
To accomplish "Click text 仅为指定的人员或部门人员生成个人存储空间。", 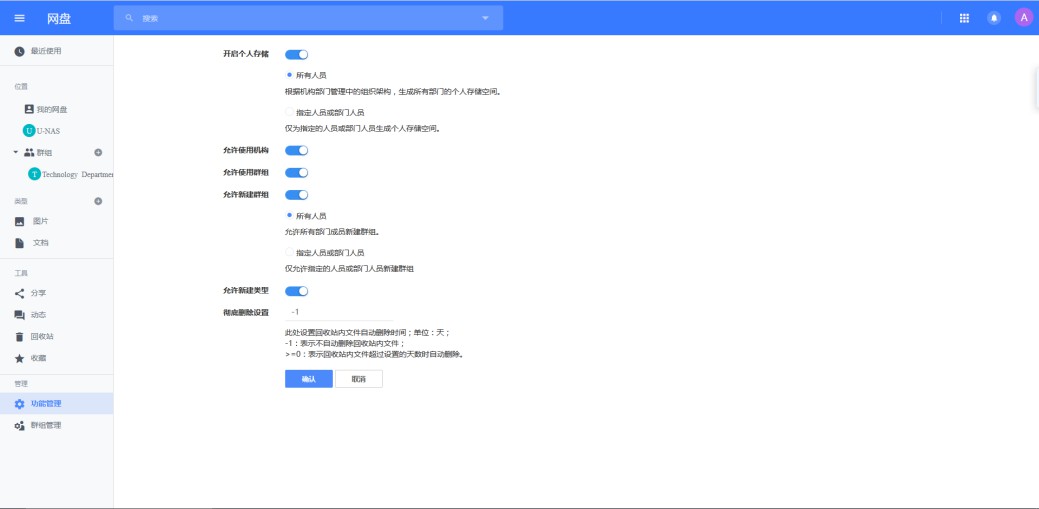I will pyautogui.click(x=363, y=129).
